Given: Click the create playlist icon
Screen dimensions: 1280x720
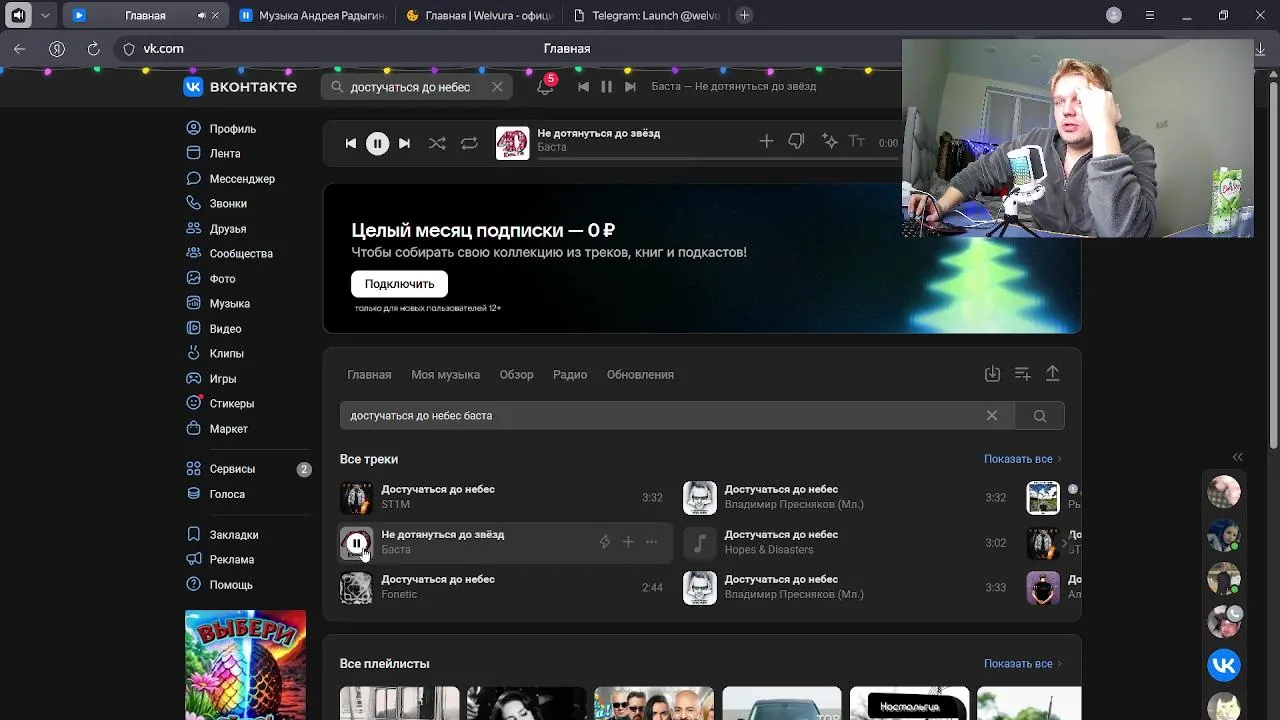Looking at the screenshot, I should [x=1022, y=374].
